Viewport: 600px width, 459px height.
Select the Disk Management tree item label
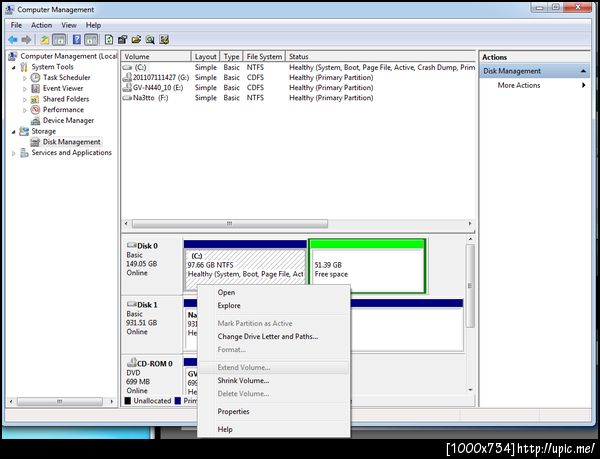(72, 142)
